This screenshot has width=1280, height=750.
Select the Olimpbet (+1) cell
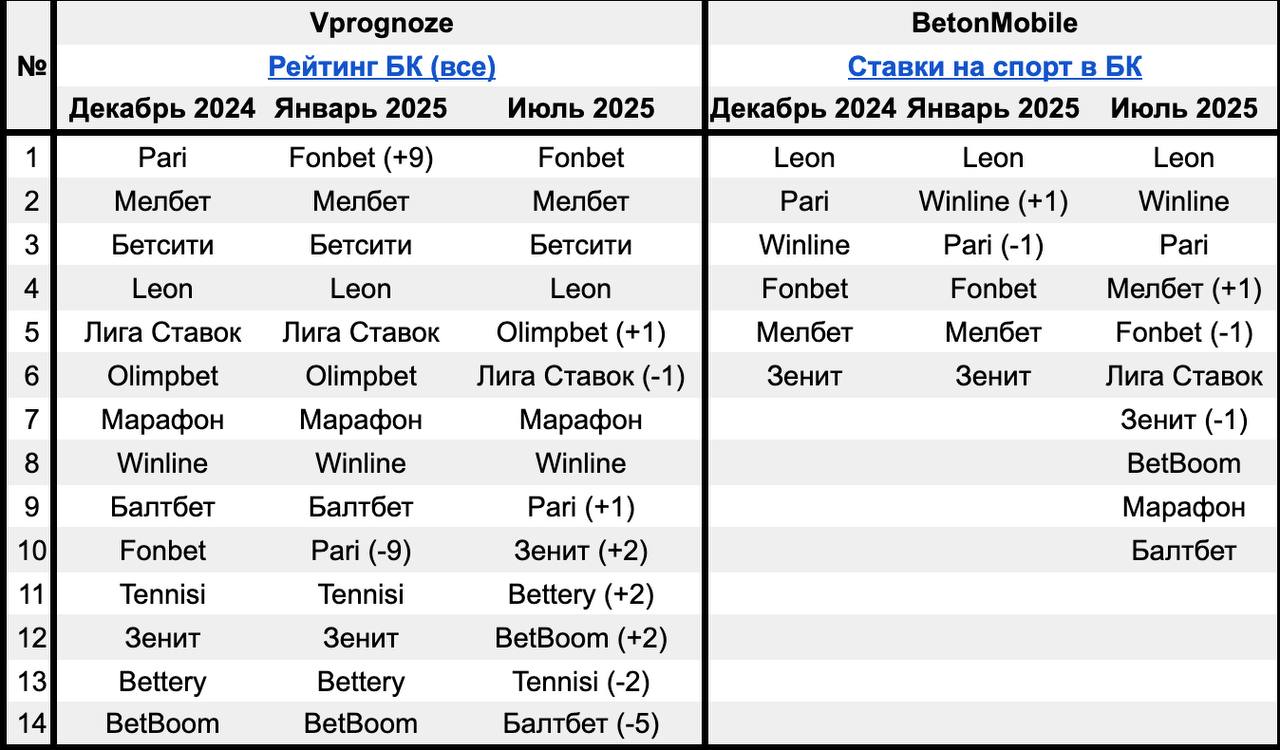[x=581, y=333]
